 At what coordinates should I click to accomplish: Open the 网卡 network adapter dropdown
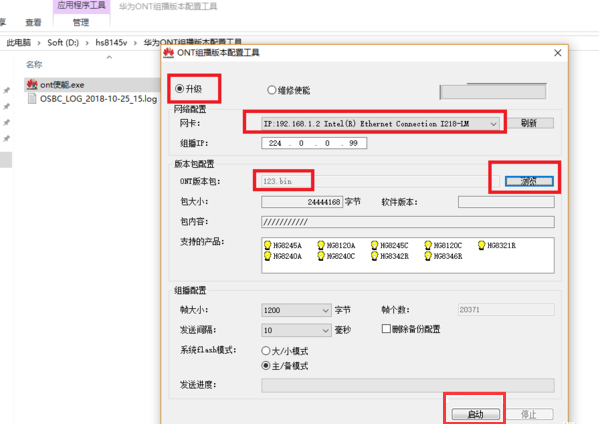tap(380, 124)
